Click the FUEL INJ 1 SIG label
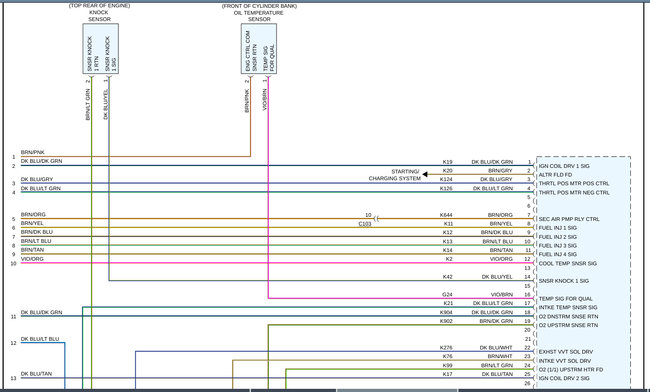 pyautogui.click(x=557, y=228)
